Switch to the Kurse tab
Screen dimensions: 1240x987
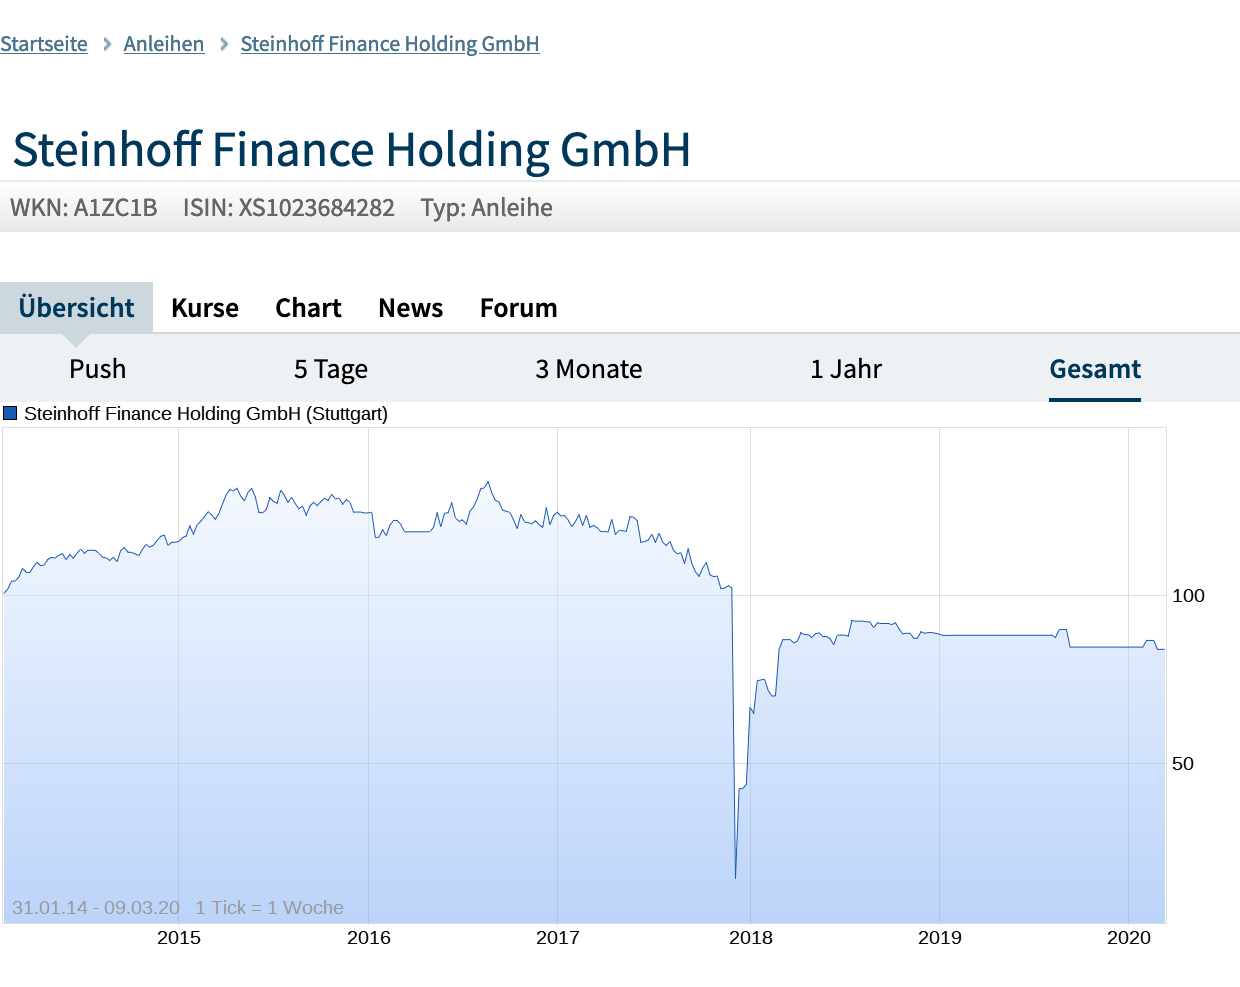click(204, 307)
